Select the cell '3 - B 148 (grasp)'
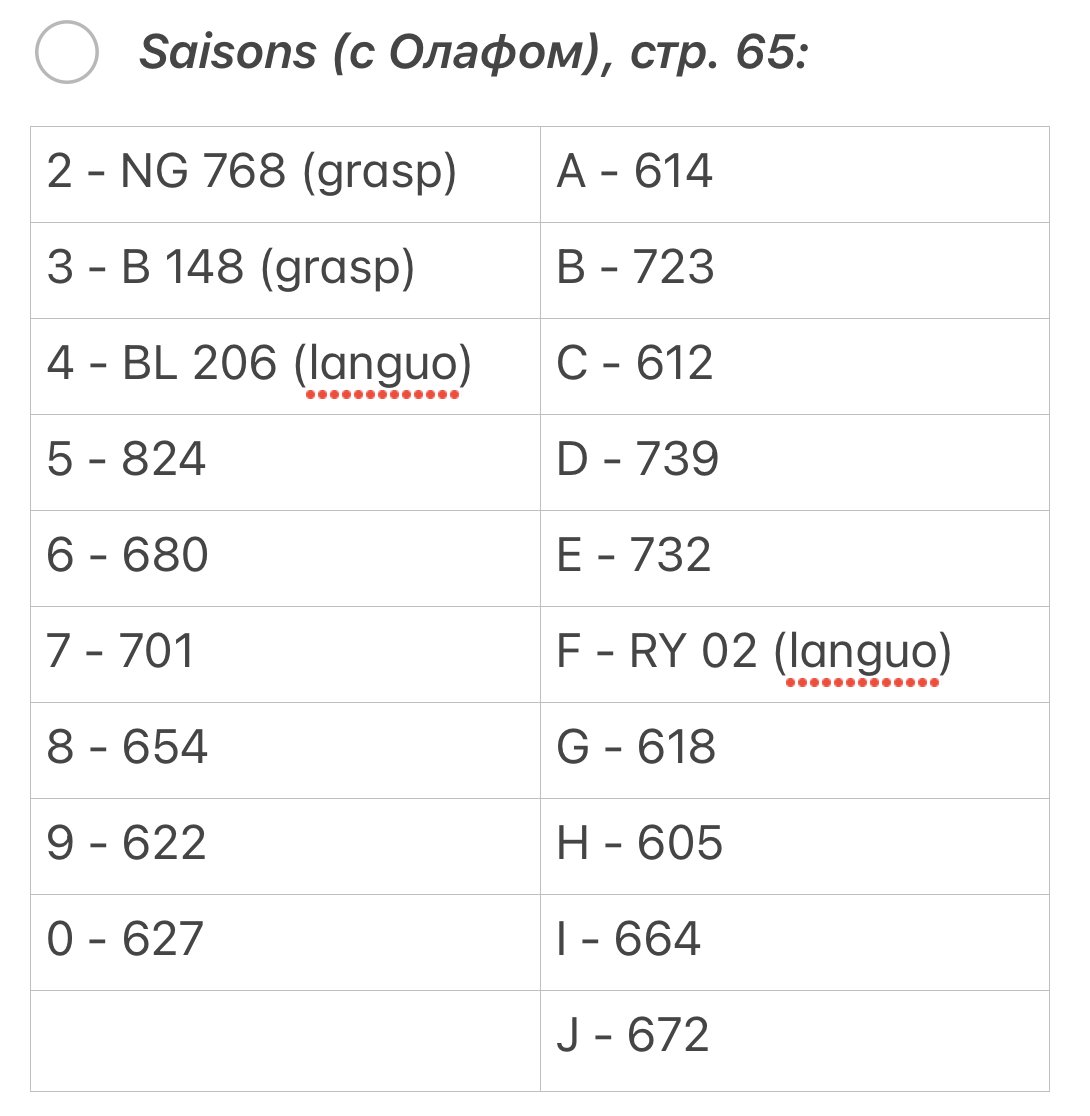The image size is (1090, 1116). 285,270
